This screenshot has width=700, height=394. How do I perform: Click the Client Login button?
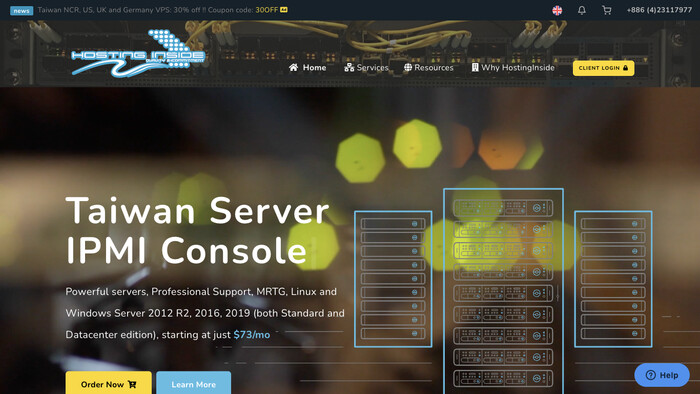(x=603, y=68)
